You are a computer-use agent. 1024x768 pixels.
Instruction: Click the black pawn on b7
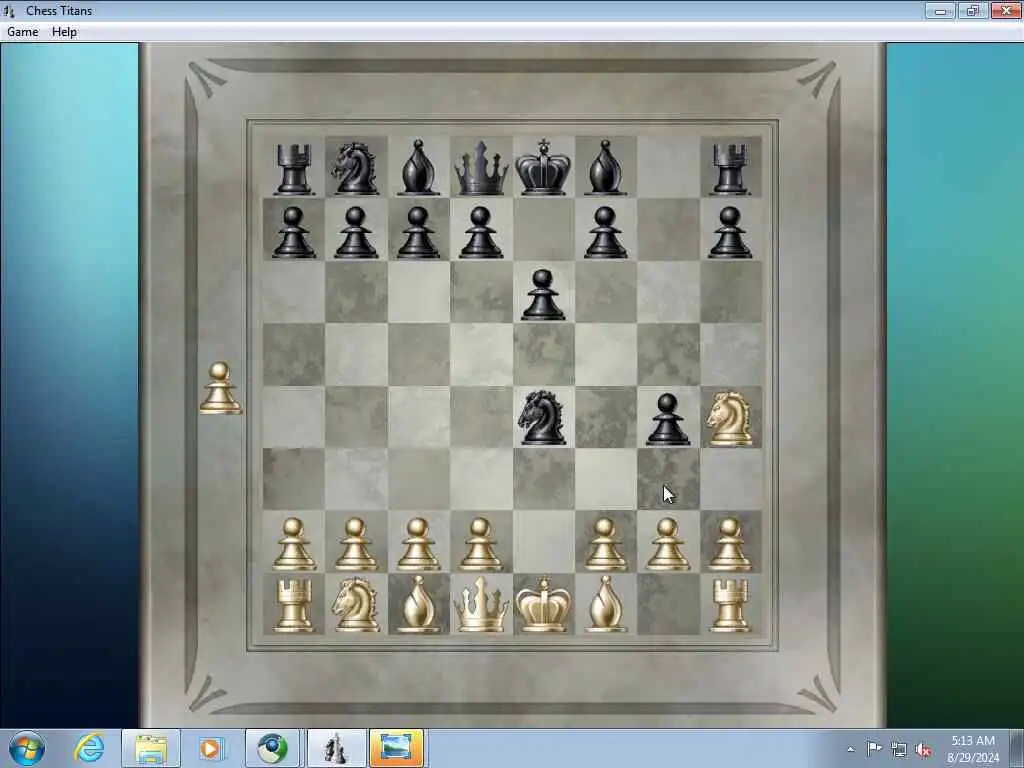click(355, 232)
